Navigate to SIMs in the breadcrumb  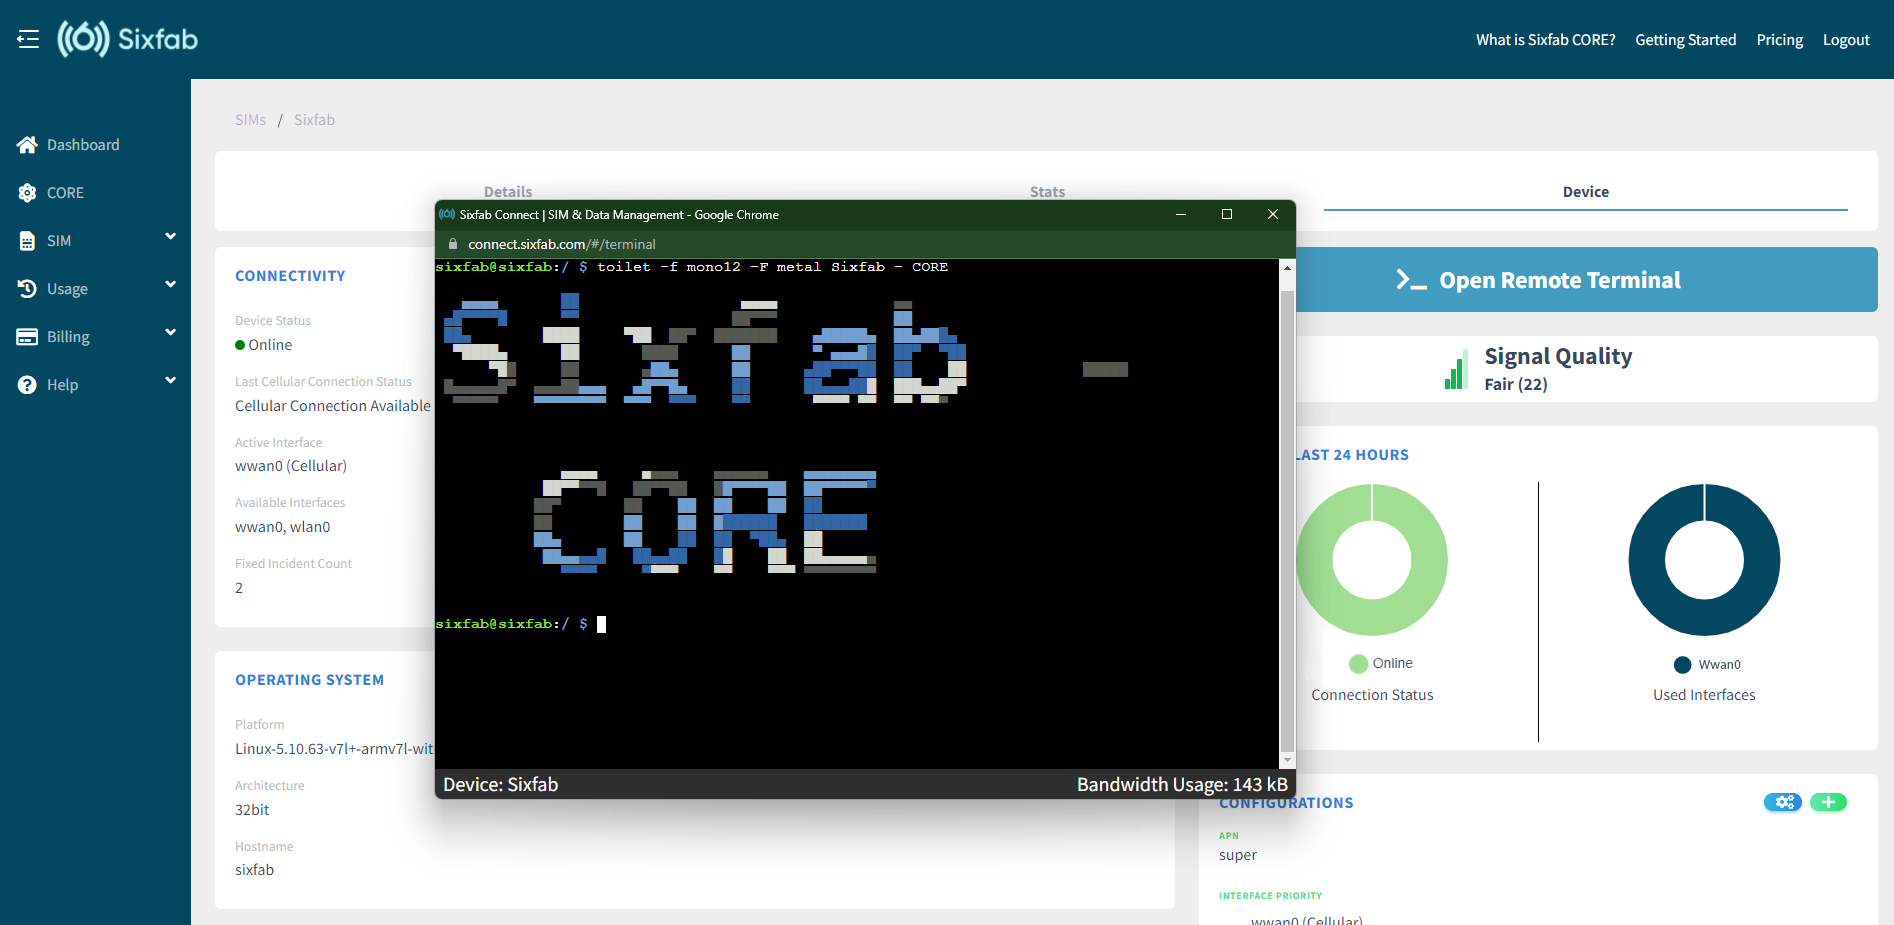(x=251, y=120)
